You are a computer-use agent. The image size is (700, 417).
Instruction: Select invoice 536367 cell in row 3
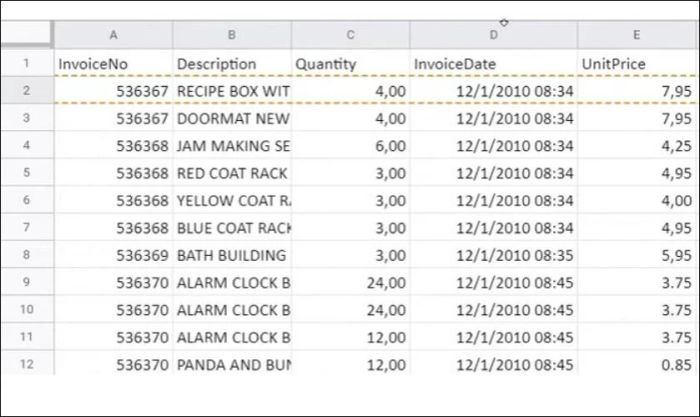113,118
